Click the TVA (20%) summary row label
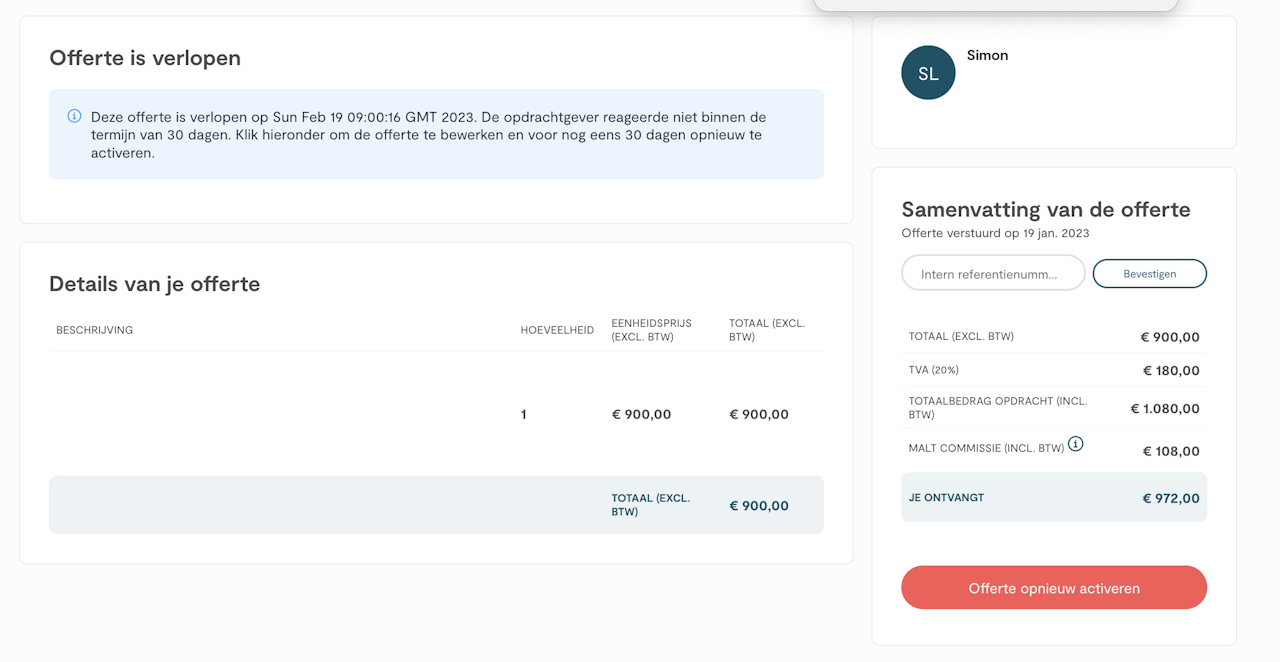1280x662 pixels. coord(933,370)
